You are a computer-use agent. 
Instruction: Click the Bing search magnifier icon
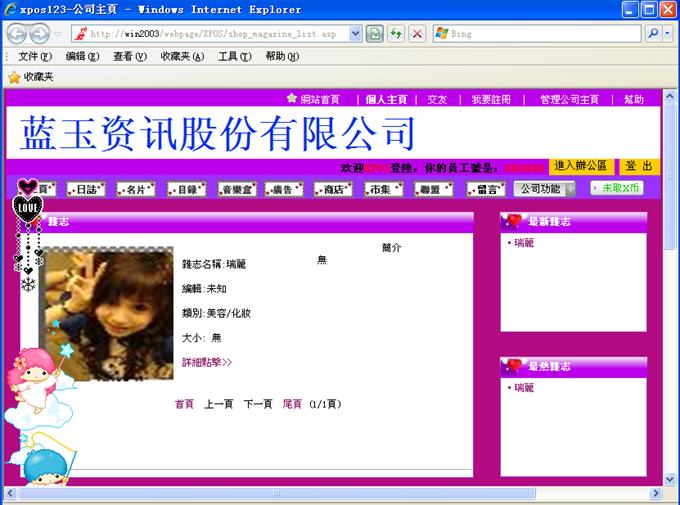pos(654,33)
